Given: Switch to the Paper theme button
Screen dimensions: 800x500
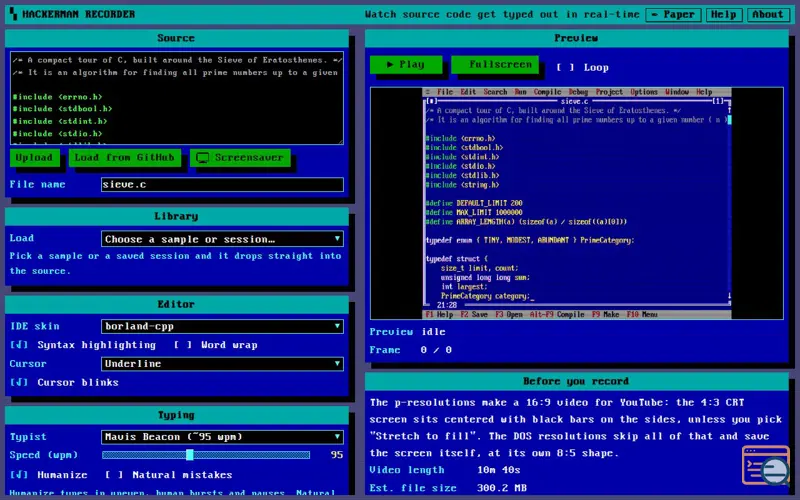Looking at the screenshot, I should coord(673,14).
